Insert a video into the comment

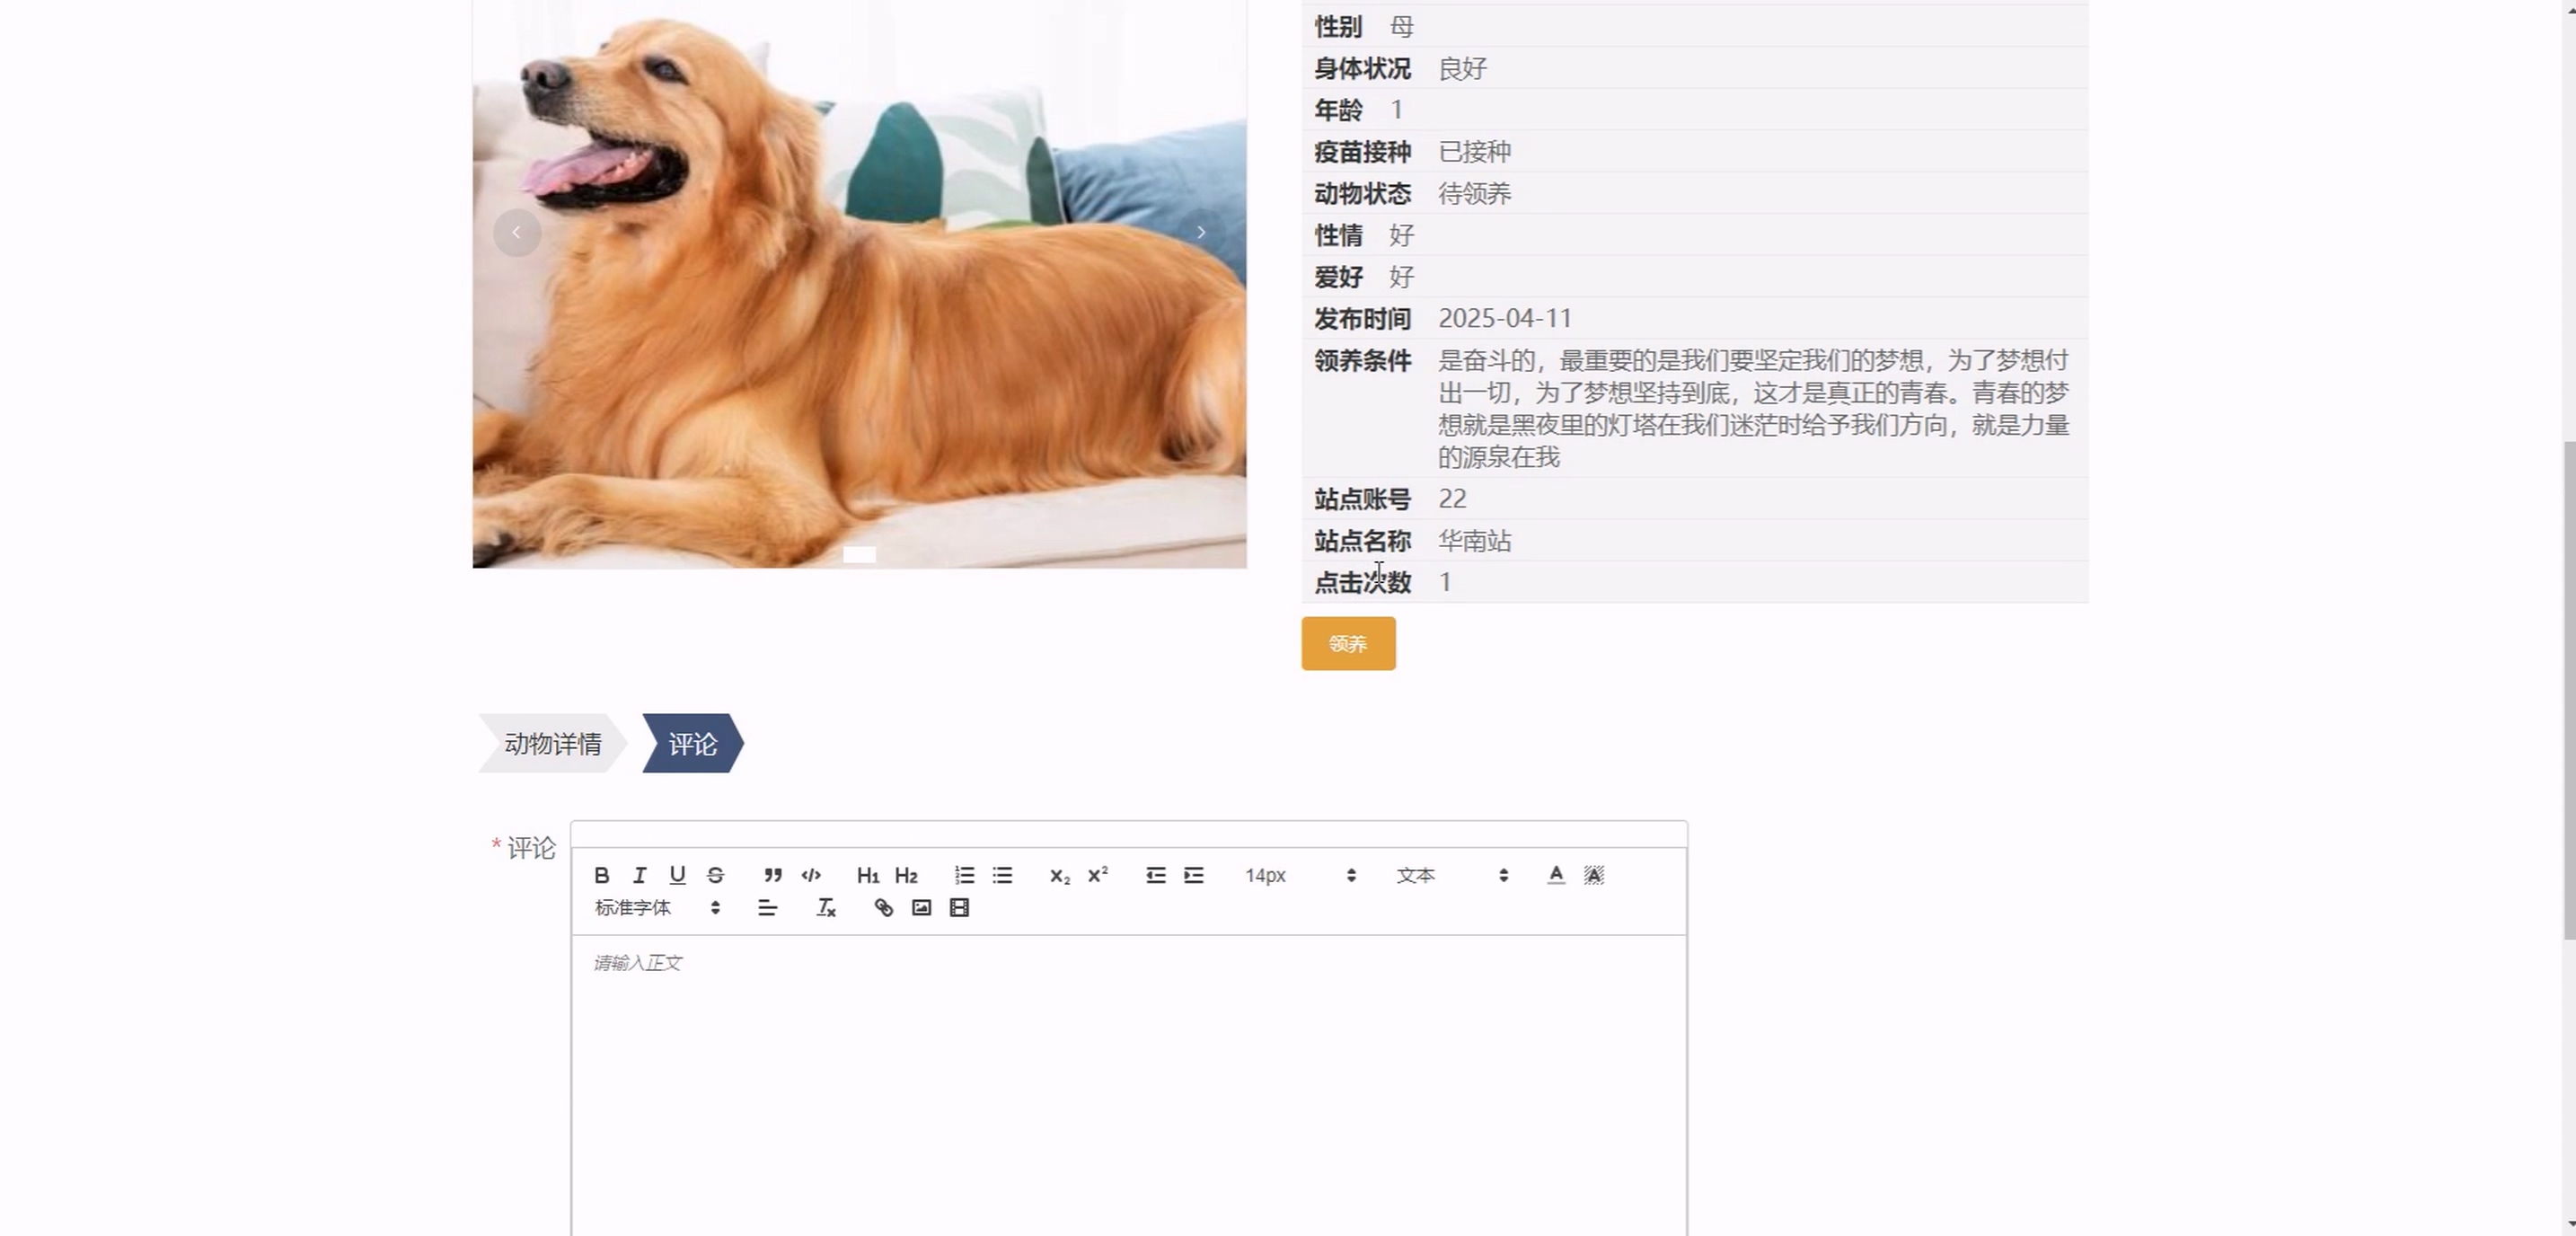tap(959, 908)
